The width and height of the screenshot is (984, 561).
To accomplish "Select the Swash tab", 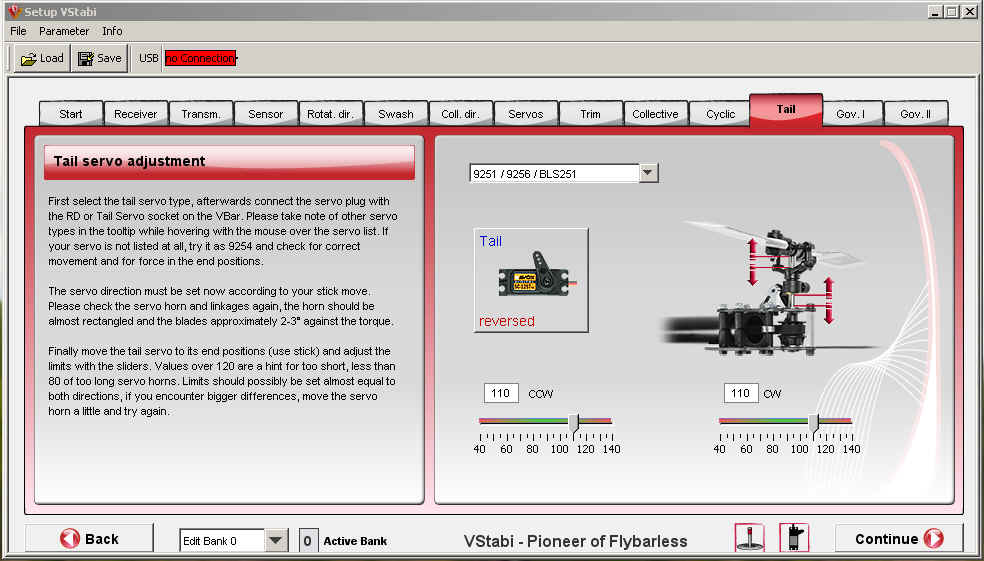I will click(395, 114).
